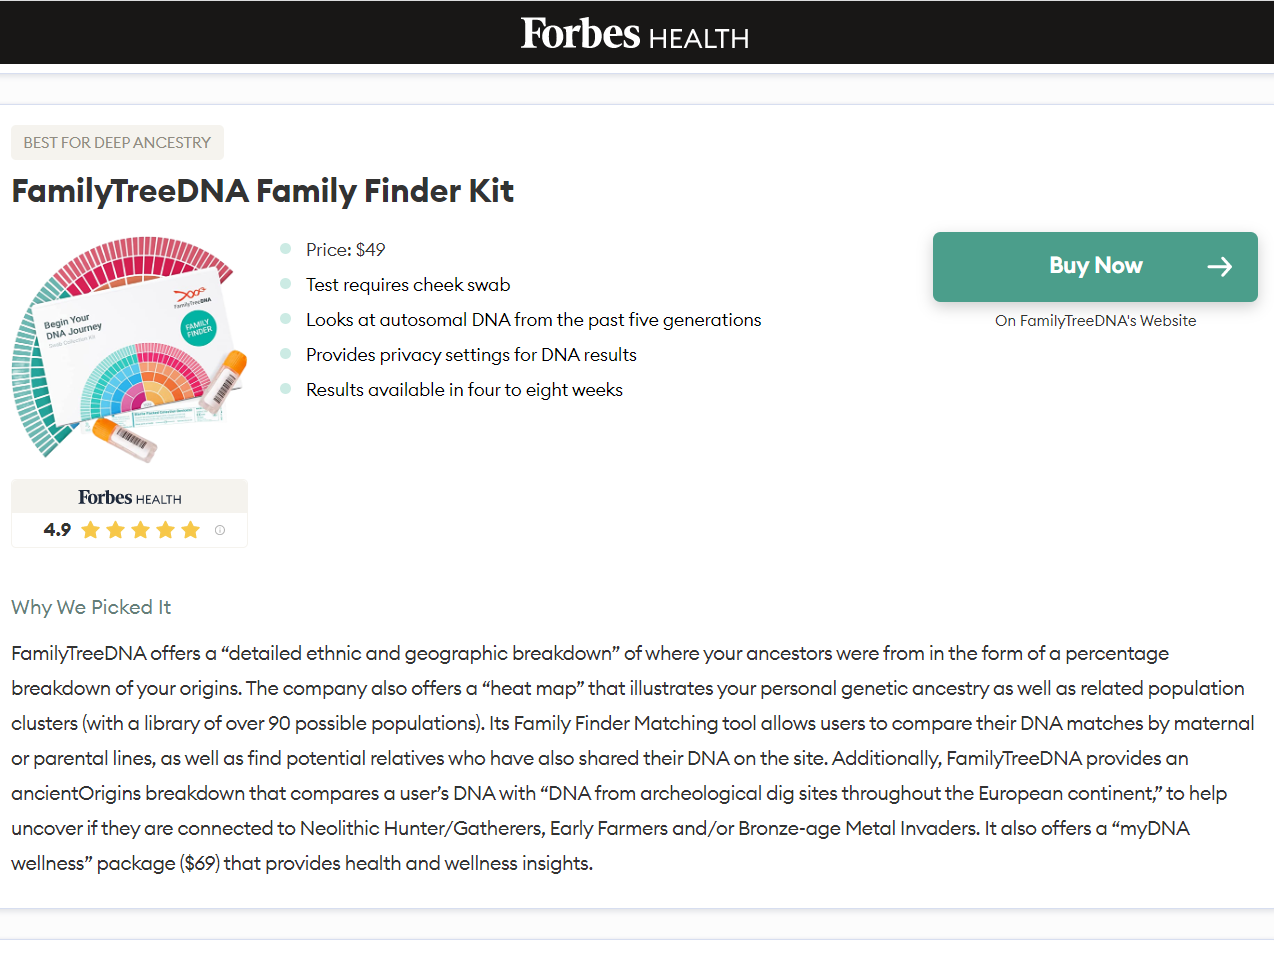The height and width of the screenshot is (955, 1274).
Task: Click the teal Family Finder badge on the box
Action: click(x=198, y=328)
